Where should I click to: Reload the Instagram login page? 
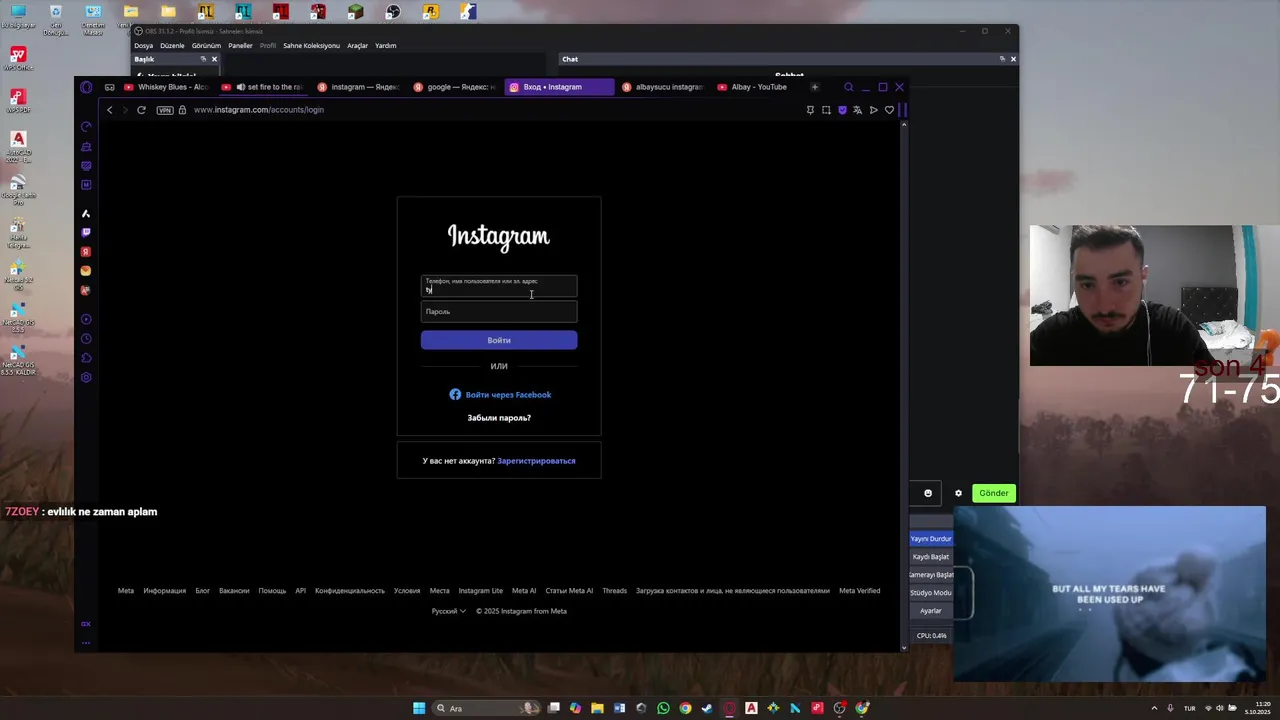141,110
